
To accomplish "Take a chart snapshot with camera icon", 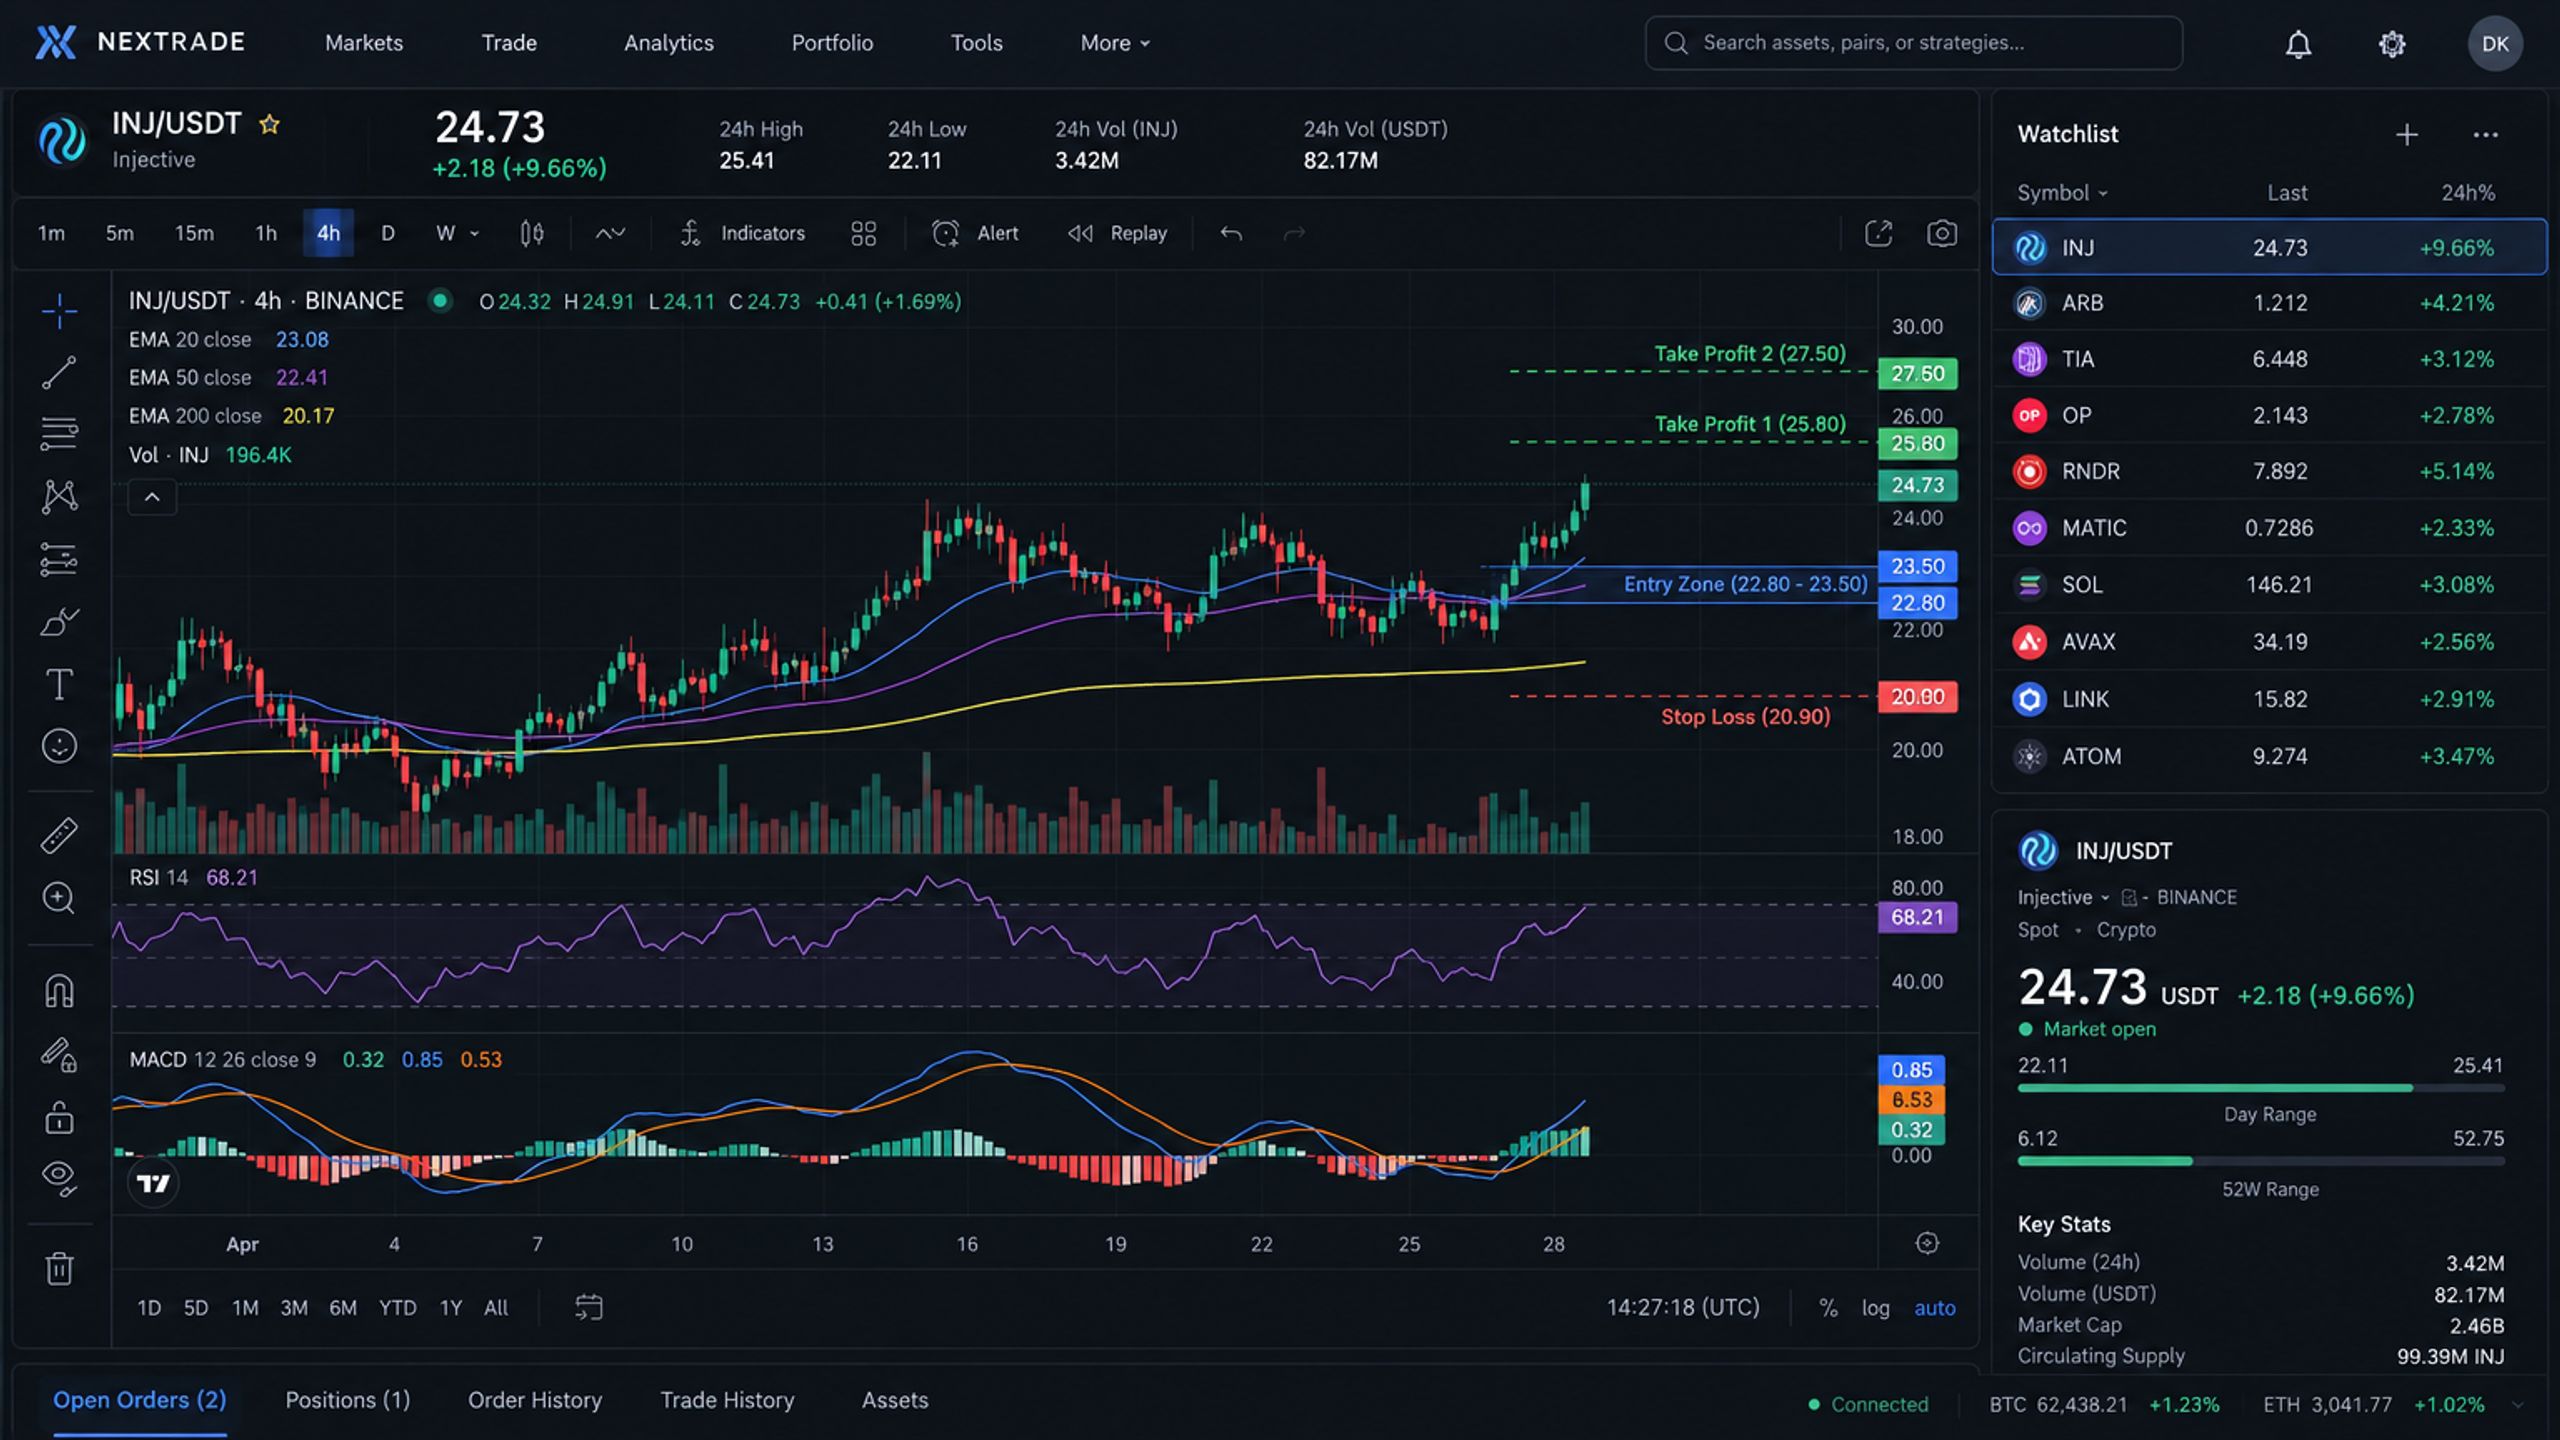I will click(x=1942, y=233).
